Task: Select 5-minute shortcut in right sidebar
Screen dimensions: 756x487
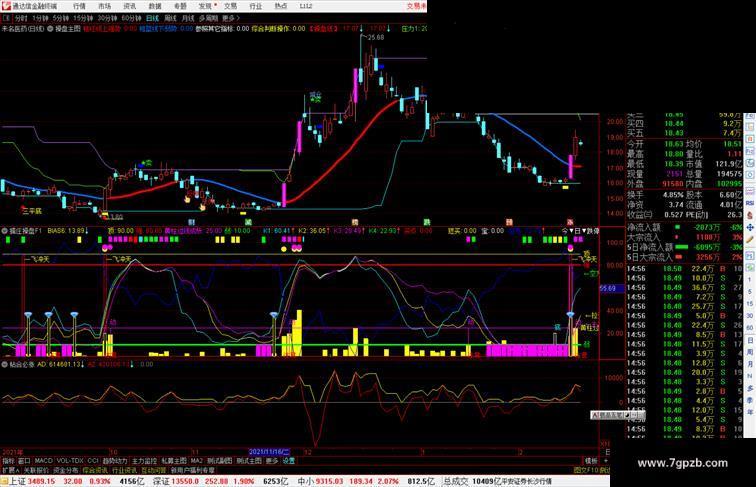Action: click(x=750, y=292)
